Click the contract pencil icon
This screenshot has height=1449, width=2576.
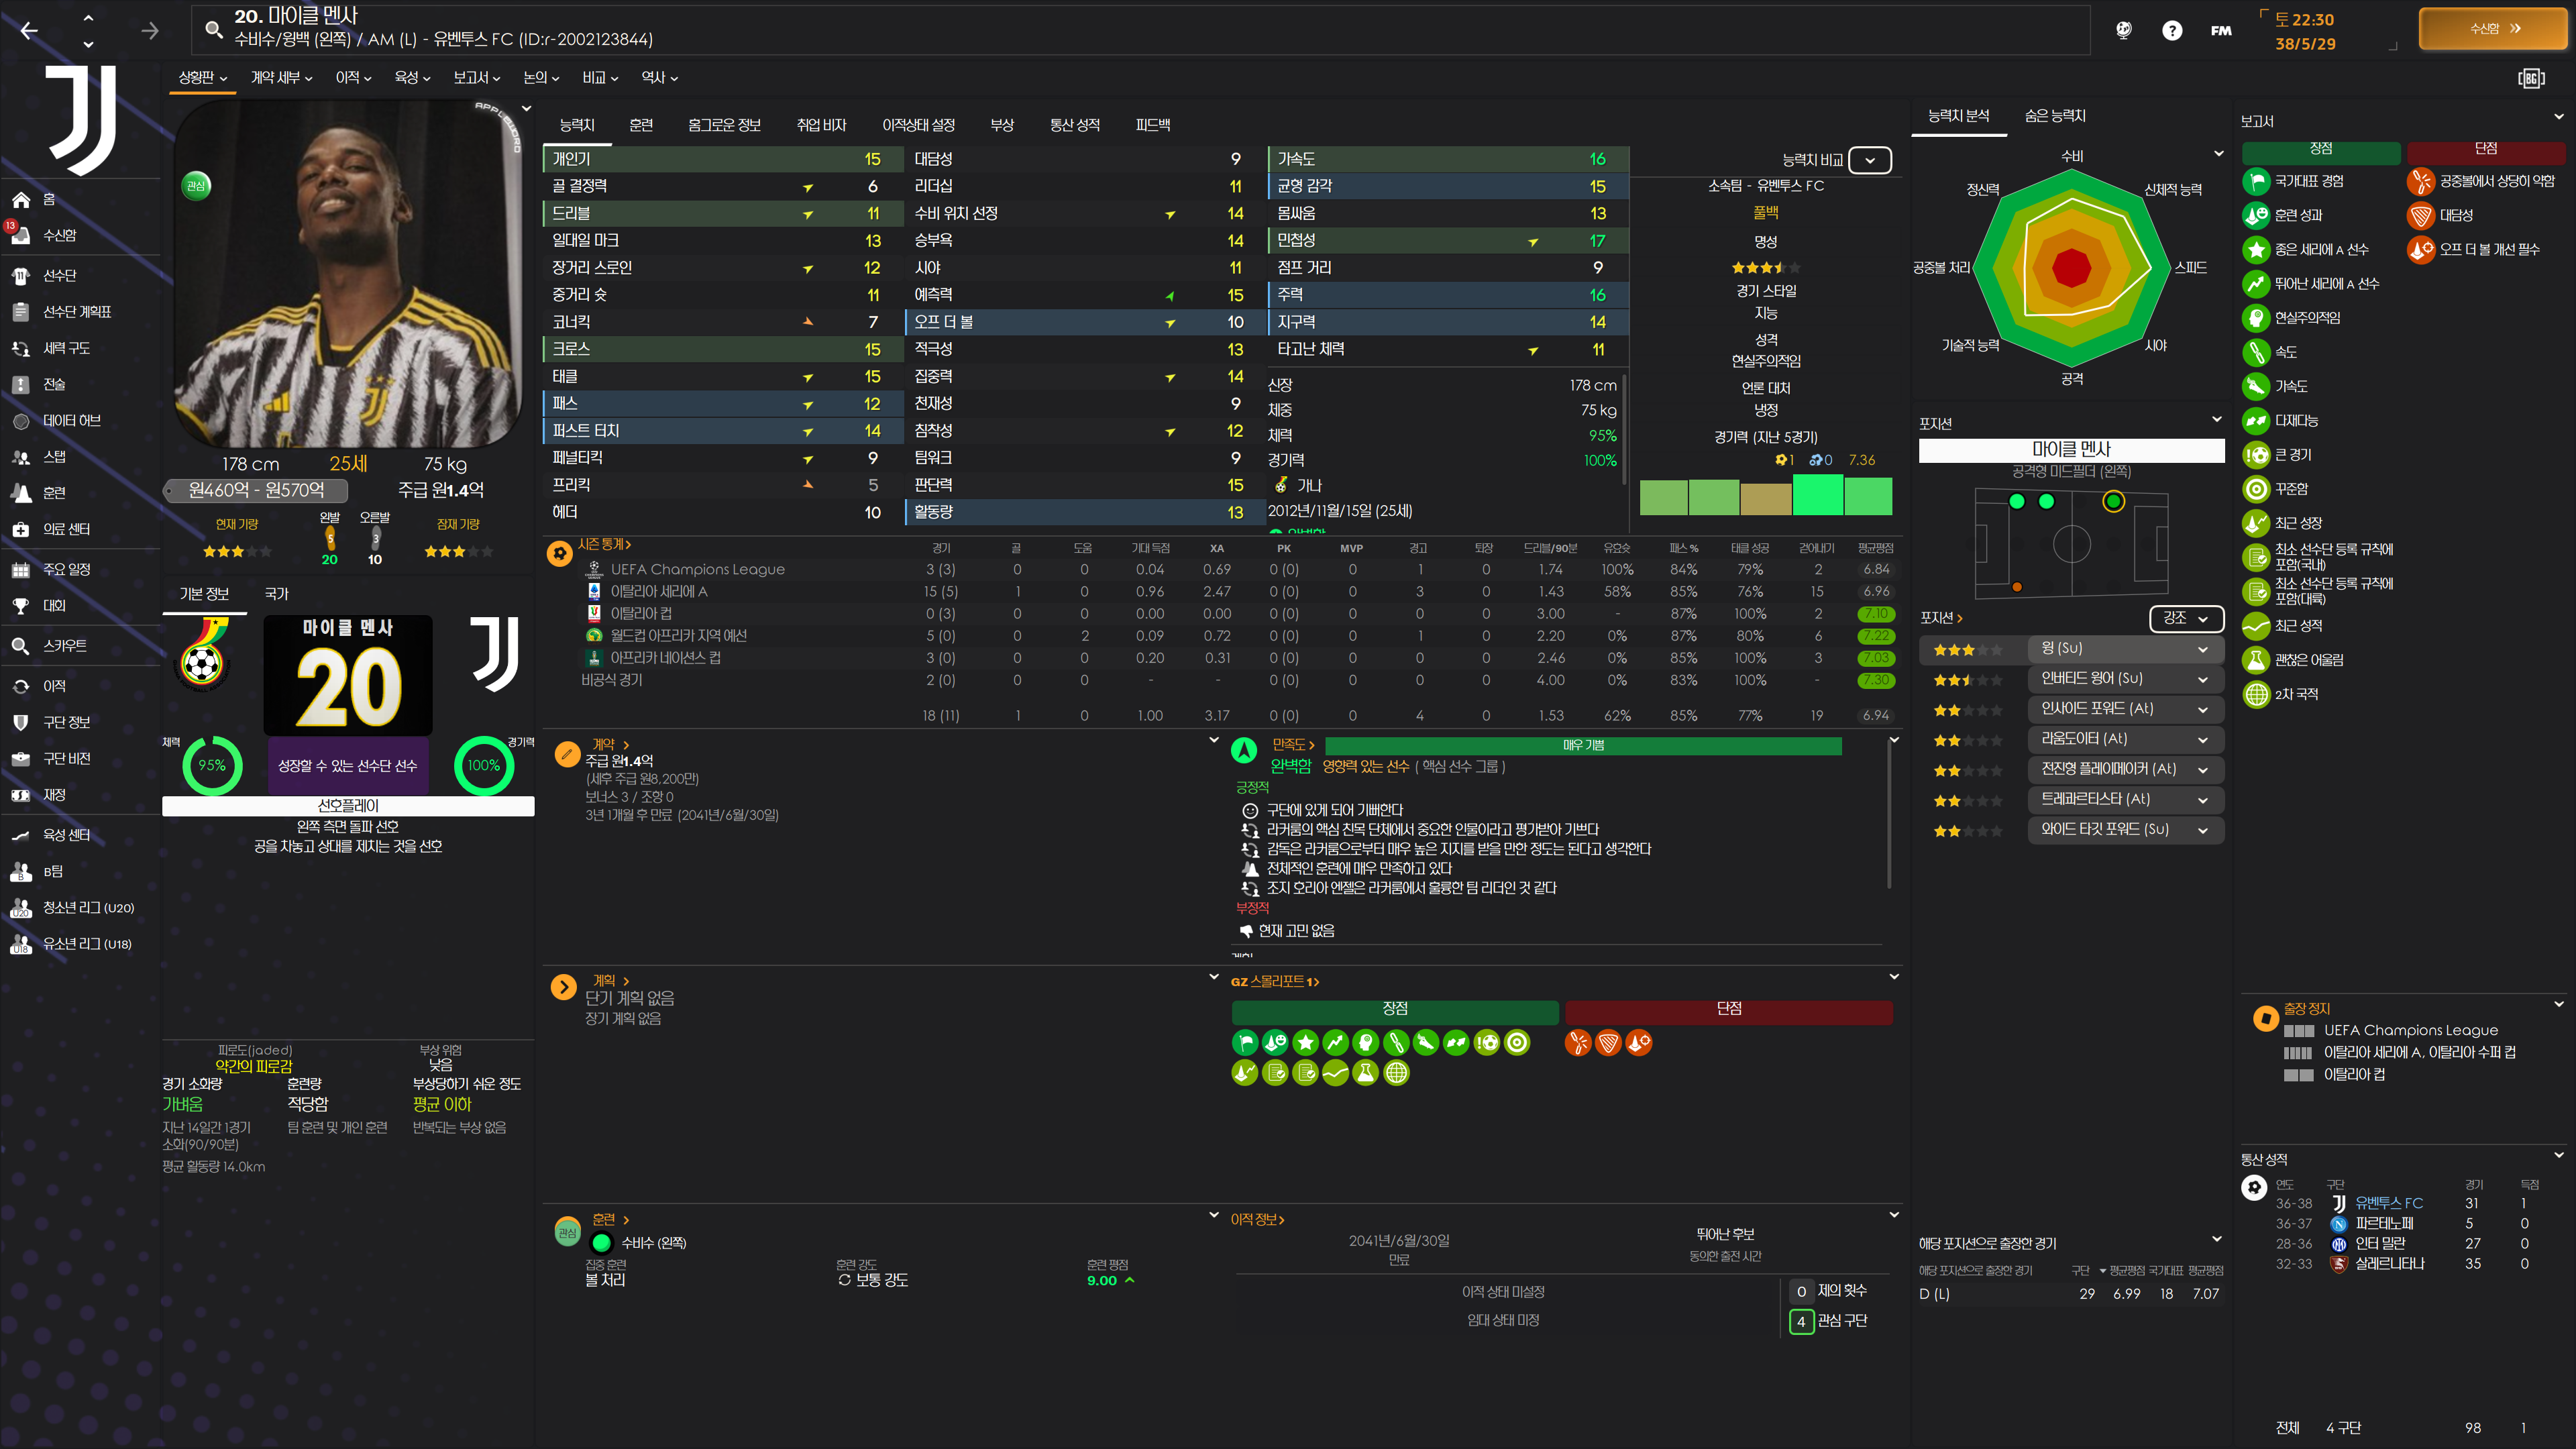[566, 753]
